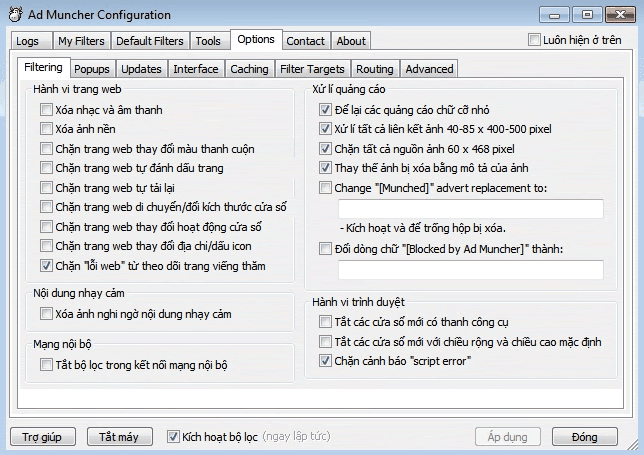
Task: Check 'Chặn trang web tự đánh dấu trang'
Action: click(x=46, y=168)
